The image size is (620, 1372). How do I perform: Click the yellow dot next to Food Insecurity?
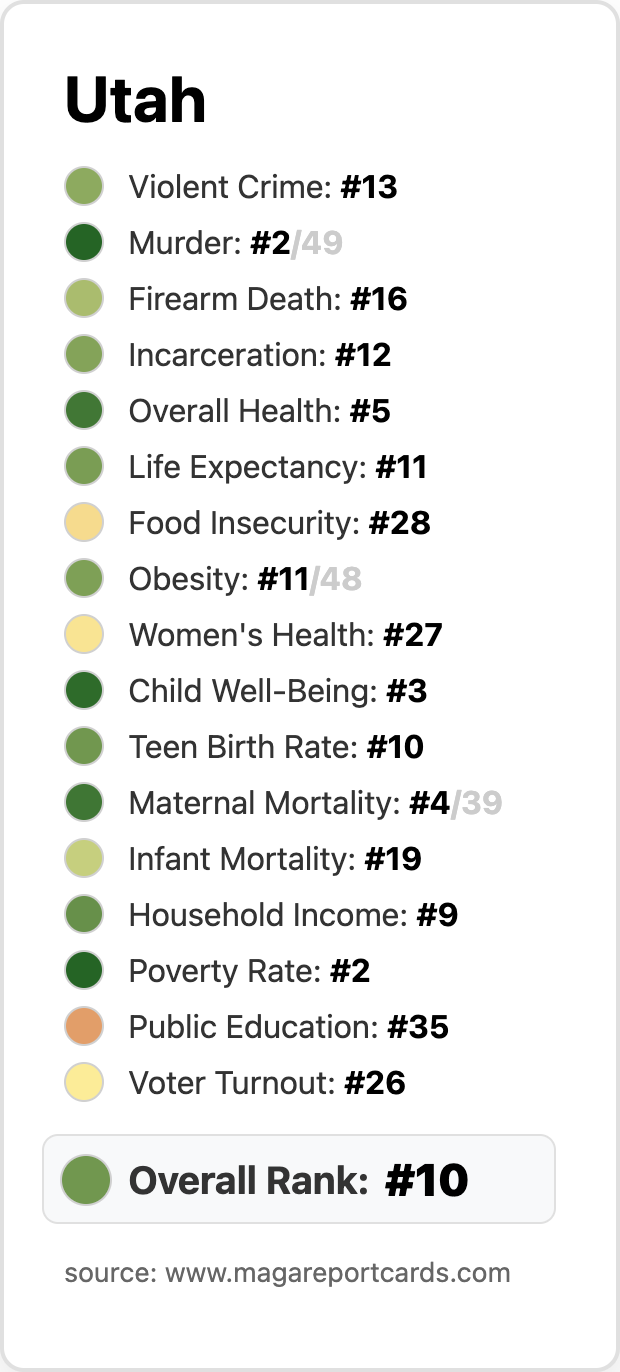(84, 523)
